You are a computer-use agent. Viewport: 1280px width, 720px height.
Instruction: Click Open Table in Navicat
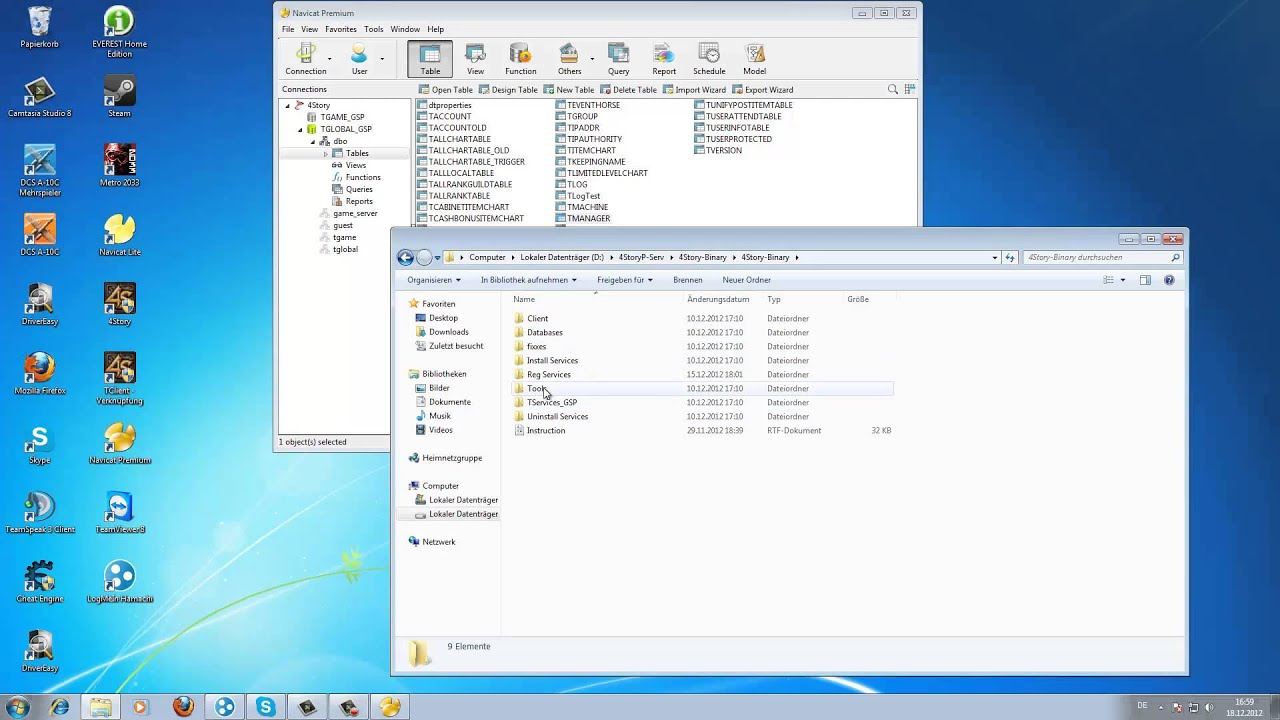(x=445, y=90)
